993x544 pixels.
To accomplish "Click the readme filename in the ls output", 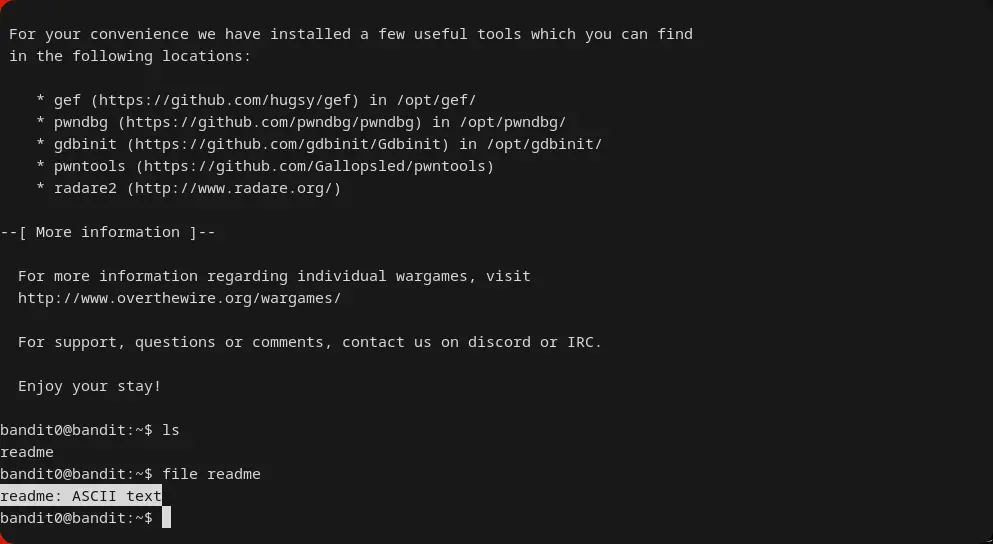I will 27,452.
